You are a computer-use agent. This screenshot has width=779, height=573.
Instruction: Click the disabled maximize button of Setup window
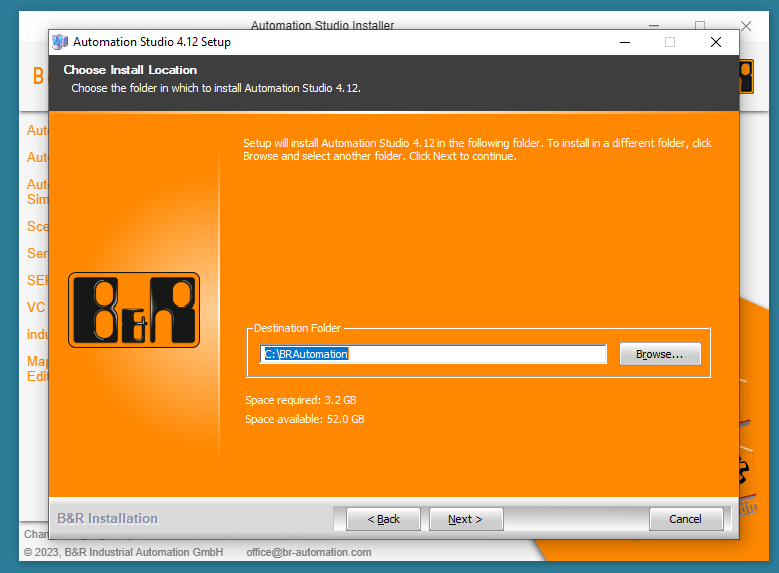[x=670, y=42]
